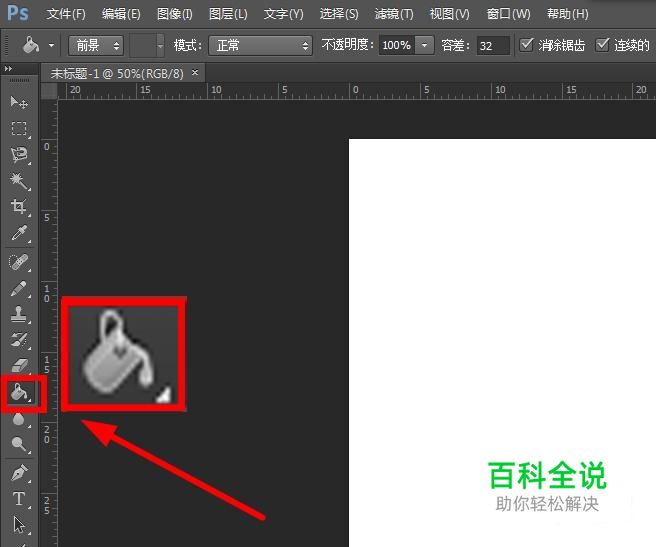The image size is (656, 547).
Task: Open the 模式 正常 blend mode dropdown
Action: click(260, 45)
